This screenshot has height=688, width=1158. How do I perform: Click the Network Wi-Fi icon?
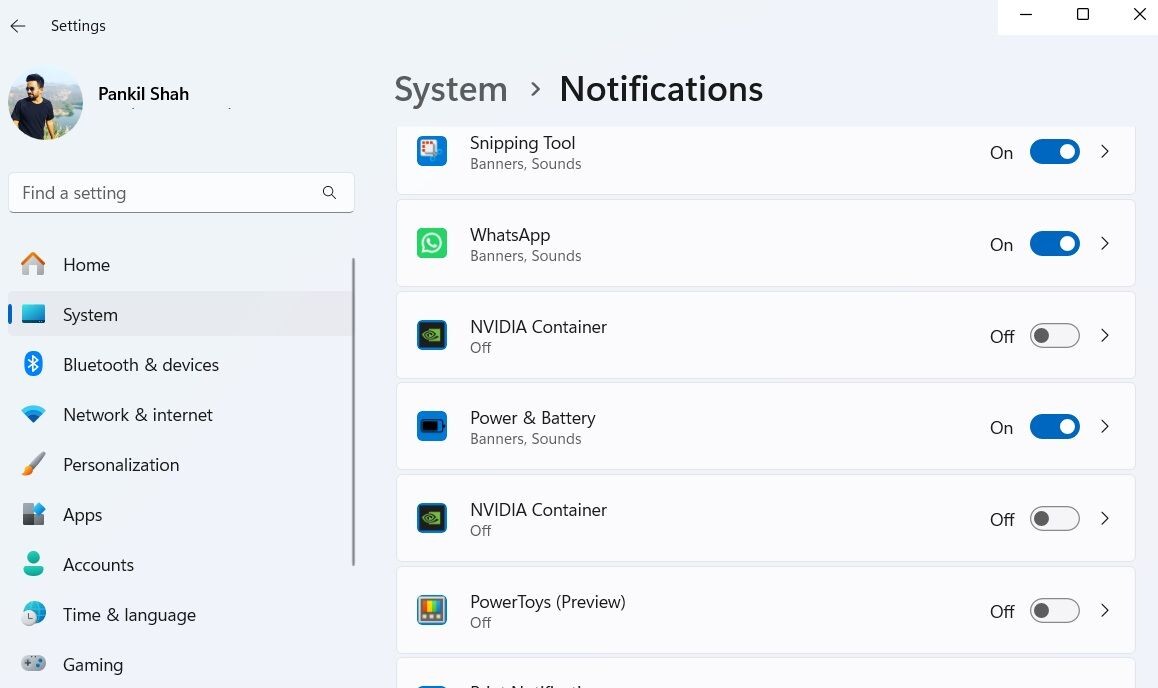[33, 414]
